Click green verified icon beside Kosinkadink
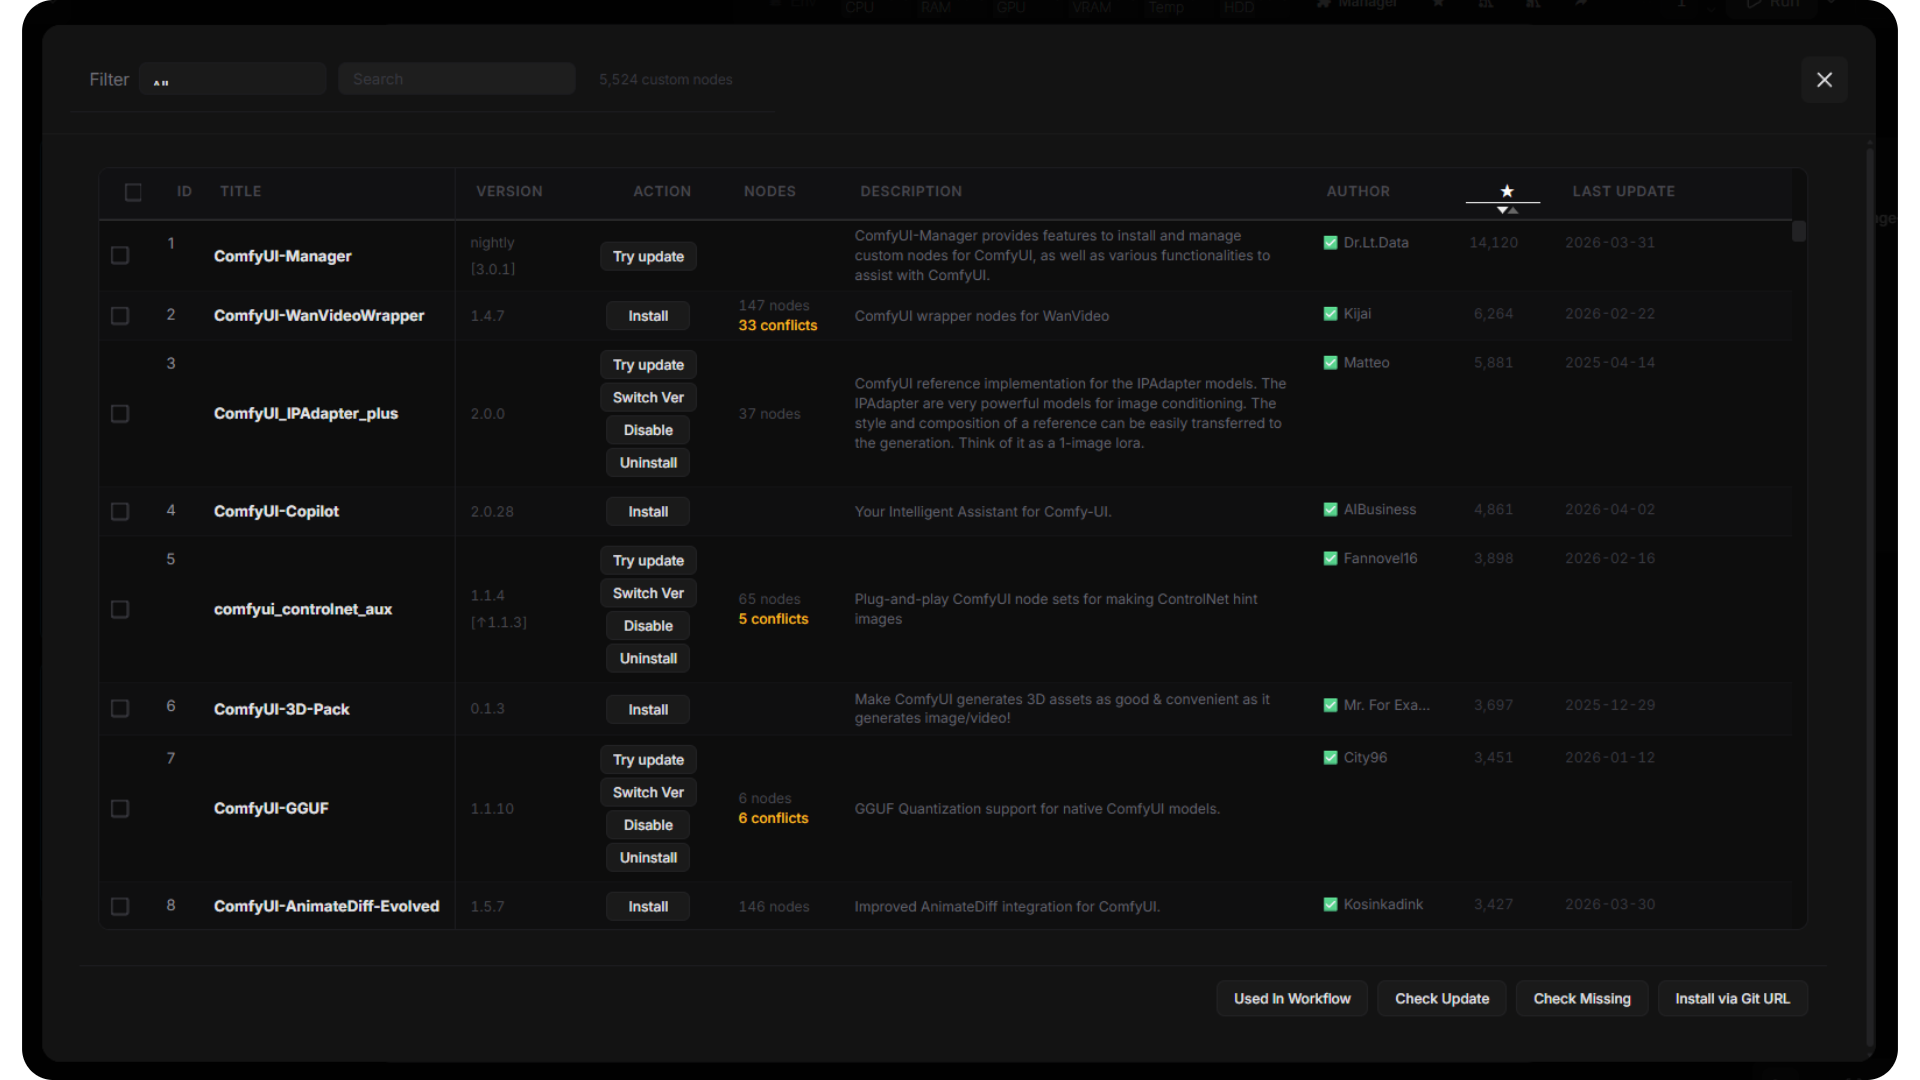Screen dimensions: 1920x1080 click(x=1330, y=905)
